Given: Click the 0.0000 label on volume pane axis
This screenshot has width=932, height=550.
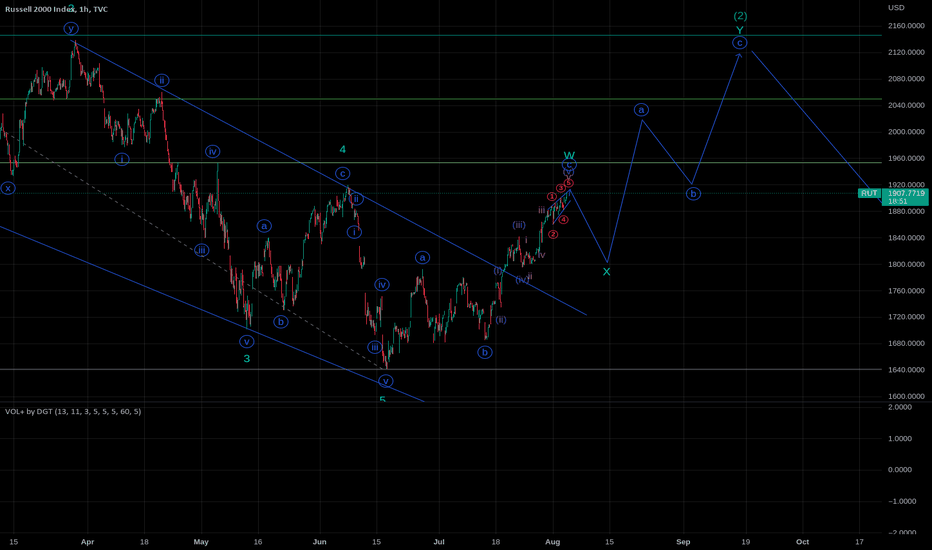Looking at the screenshot, I should click(900, 470).
